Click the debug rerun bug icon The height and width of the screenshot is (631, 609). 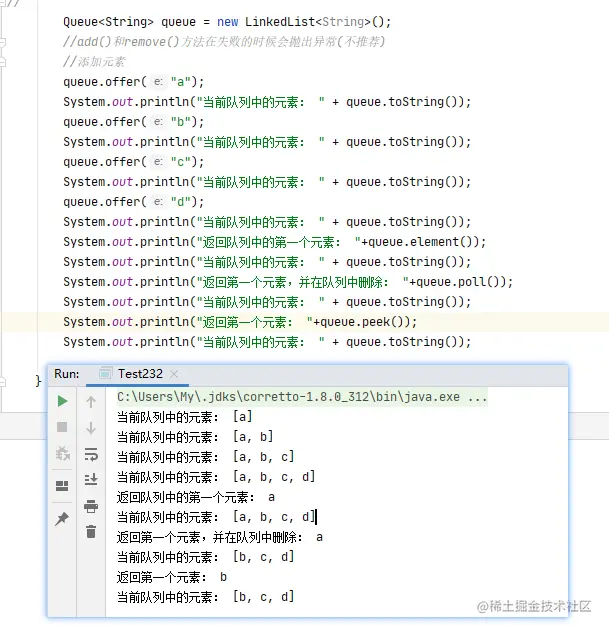[62, 454]
